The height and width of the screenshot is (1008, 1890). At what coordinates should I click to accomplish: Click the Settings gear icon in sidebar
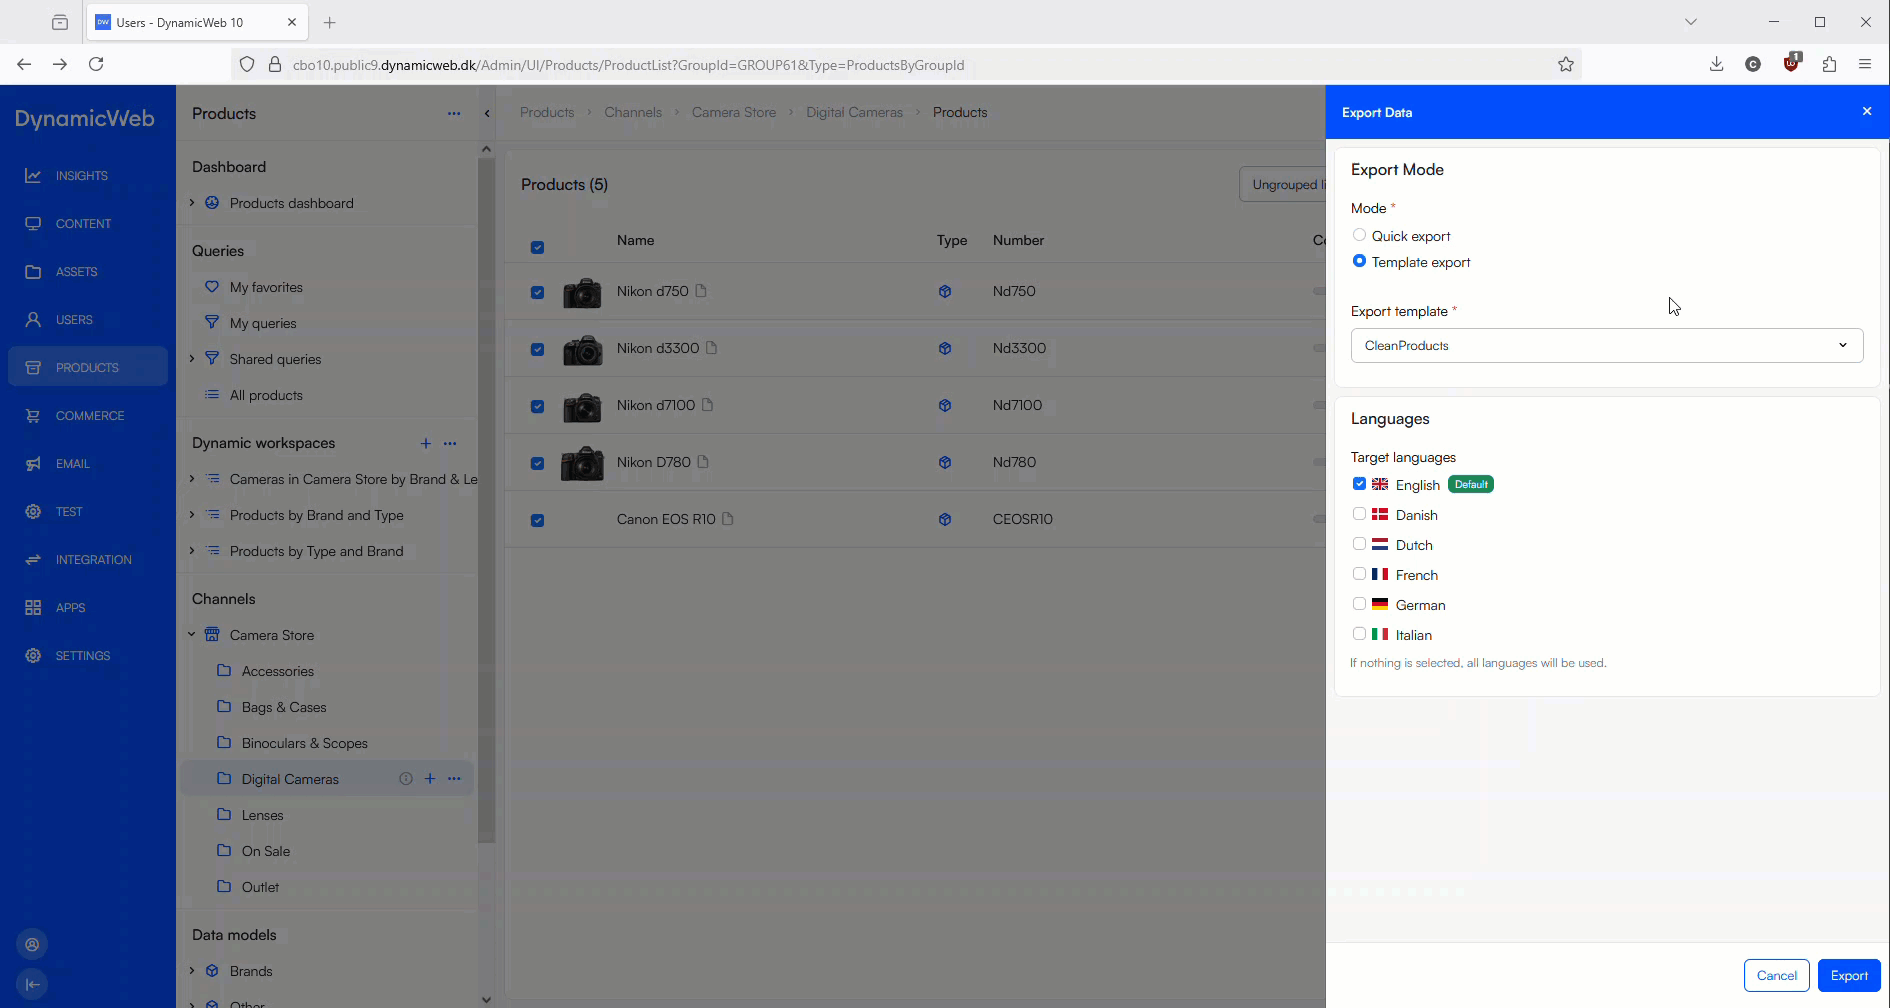click(x=33, y=656)
